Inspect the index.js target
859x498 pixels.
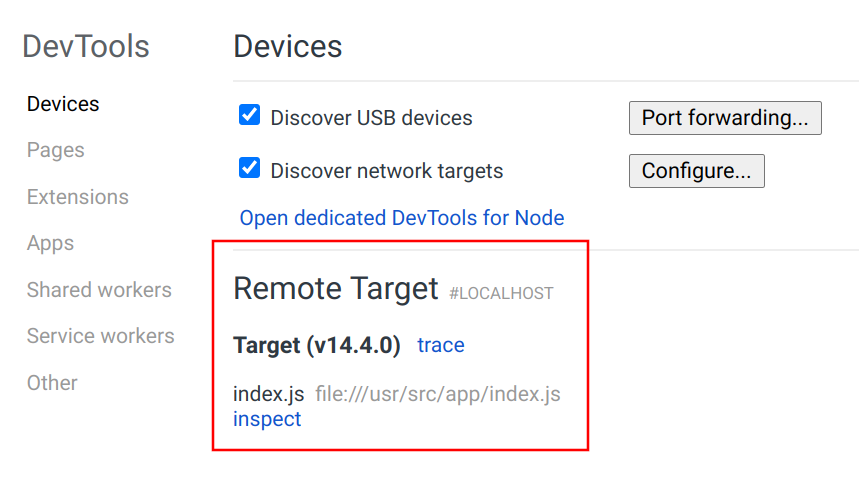click(267, 419)
